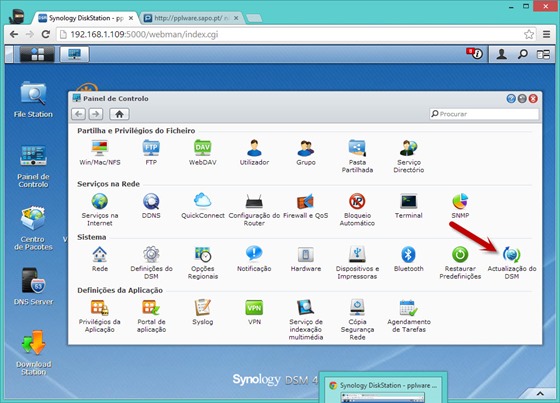Open Centro de Pacotes on desktop
The image size is (560, 403).
tap(33, 229)
